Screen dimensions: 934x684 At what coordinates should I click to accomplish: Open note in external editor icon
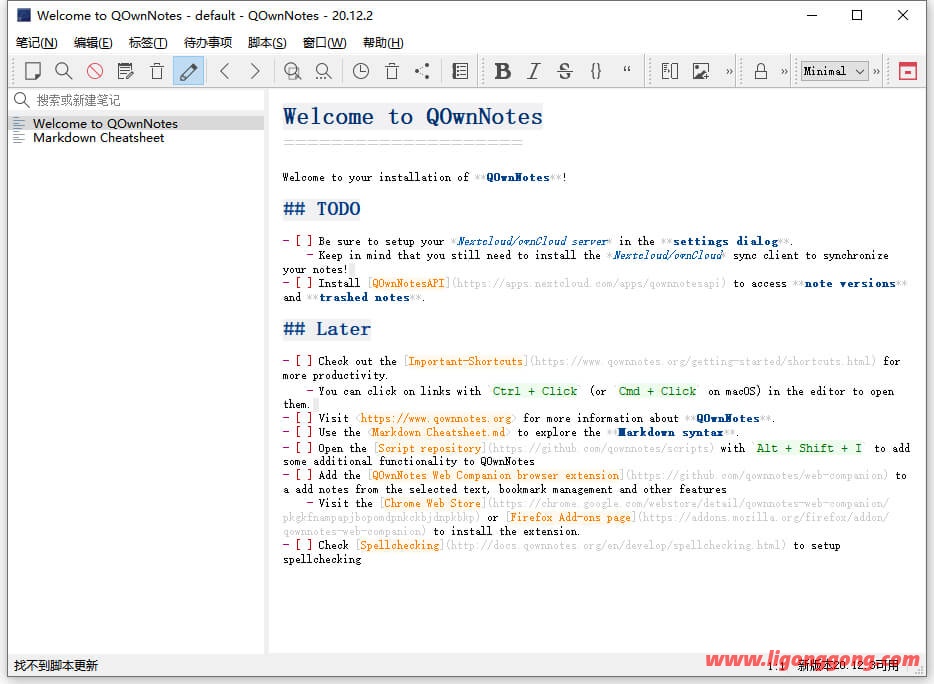(126, 71)
